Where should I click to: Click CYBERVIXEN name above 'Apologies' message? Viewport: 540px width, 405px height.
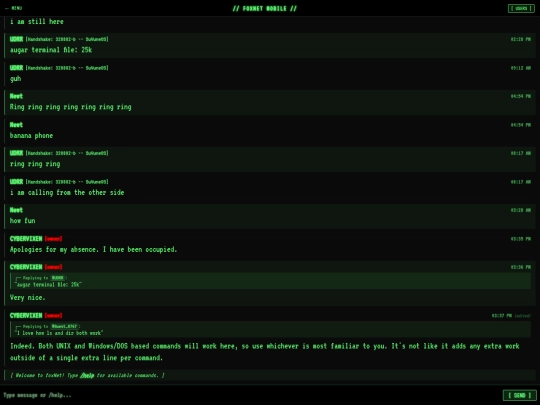tap(26, 239)
